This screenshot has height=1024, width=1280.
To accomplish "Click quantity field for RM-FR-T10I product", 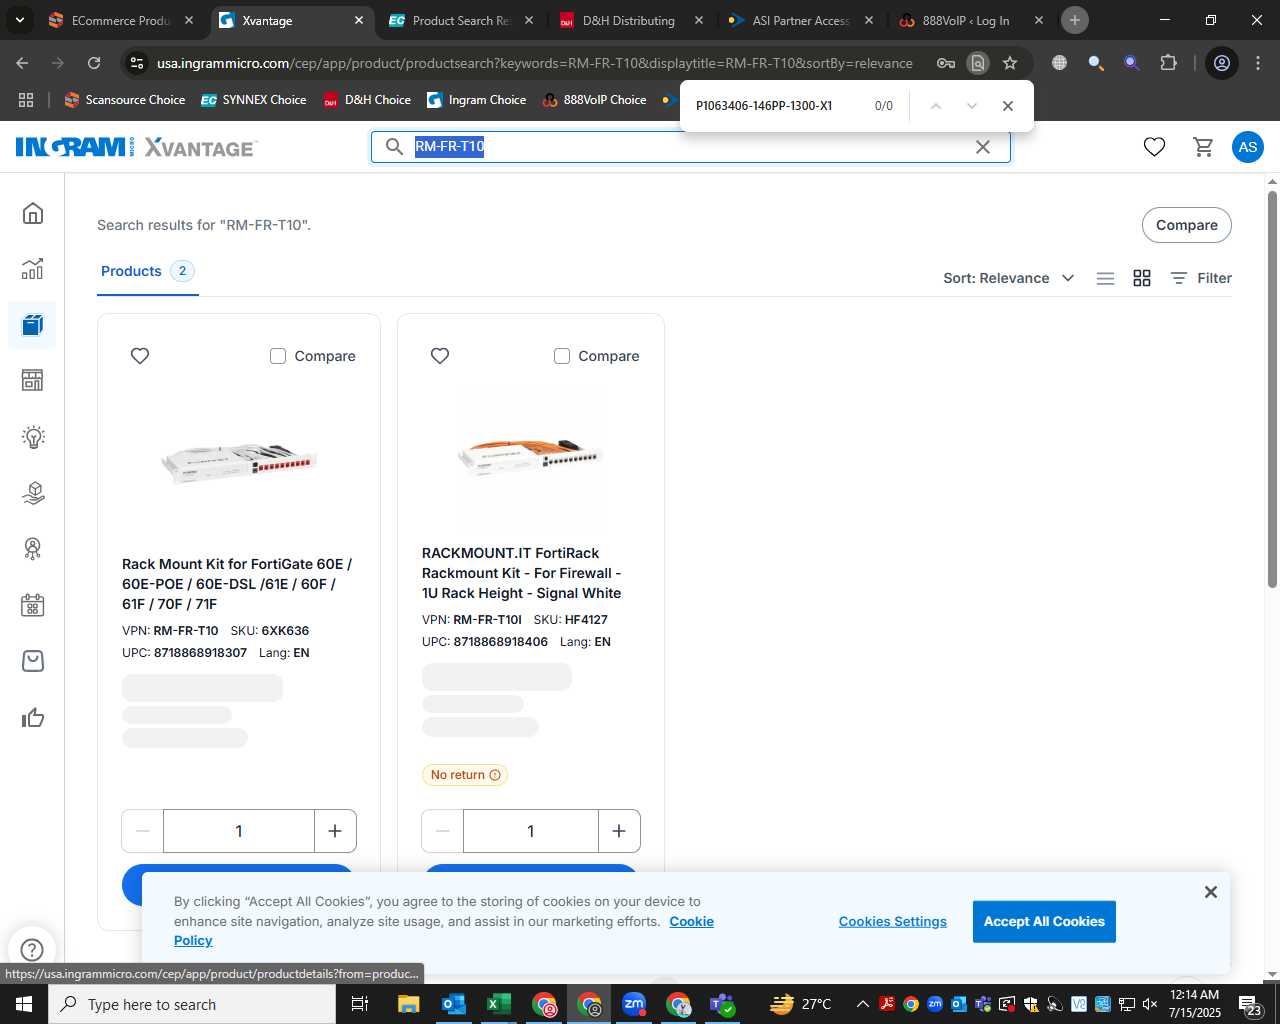I will (531, 831).
